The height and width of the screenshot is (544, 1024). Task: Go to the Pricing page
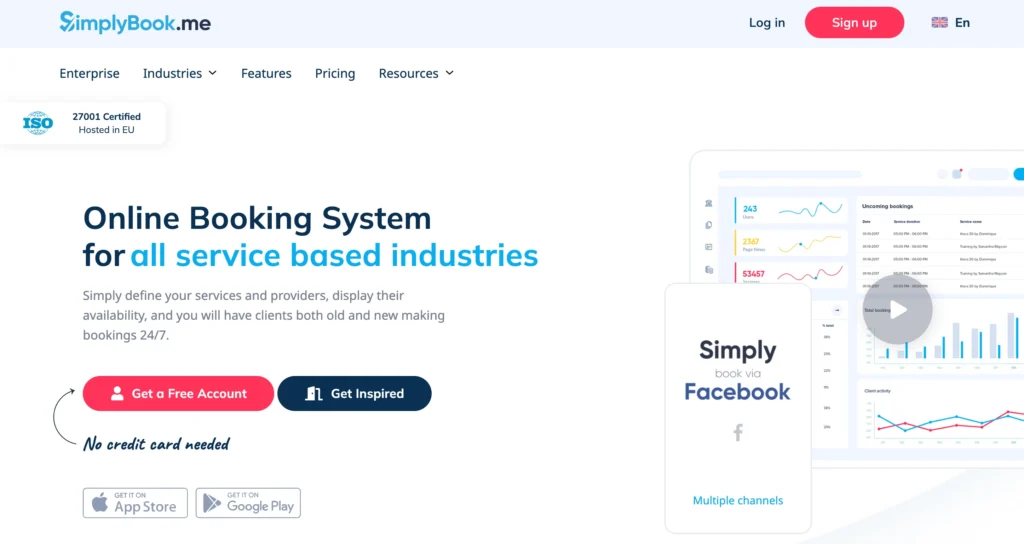pyautogui.click(x=335, y=73)
